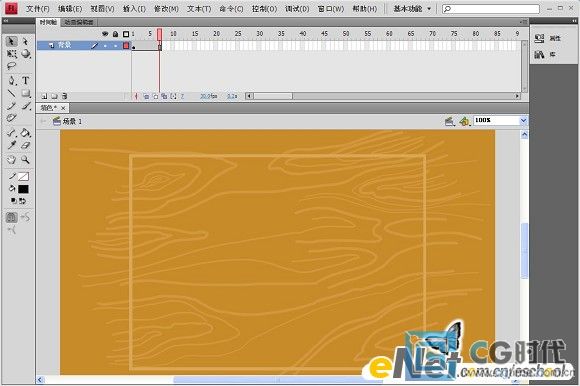Image resolution: width=580 pixels, height=386 pixels.
Task: Open the 修改(M) menu
Action: point(166,9)
